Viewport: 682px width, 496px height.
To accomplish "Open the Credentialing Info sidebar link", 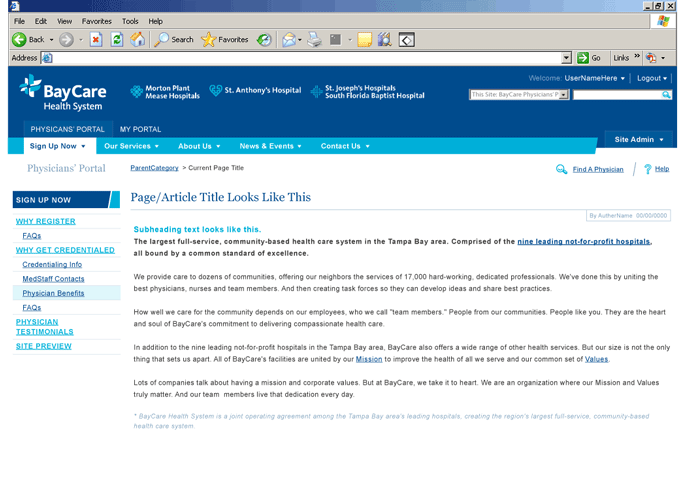I will (52, 265).
